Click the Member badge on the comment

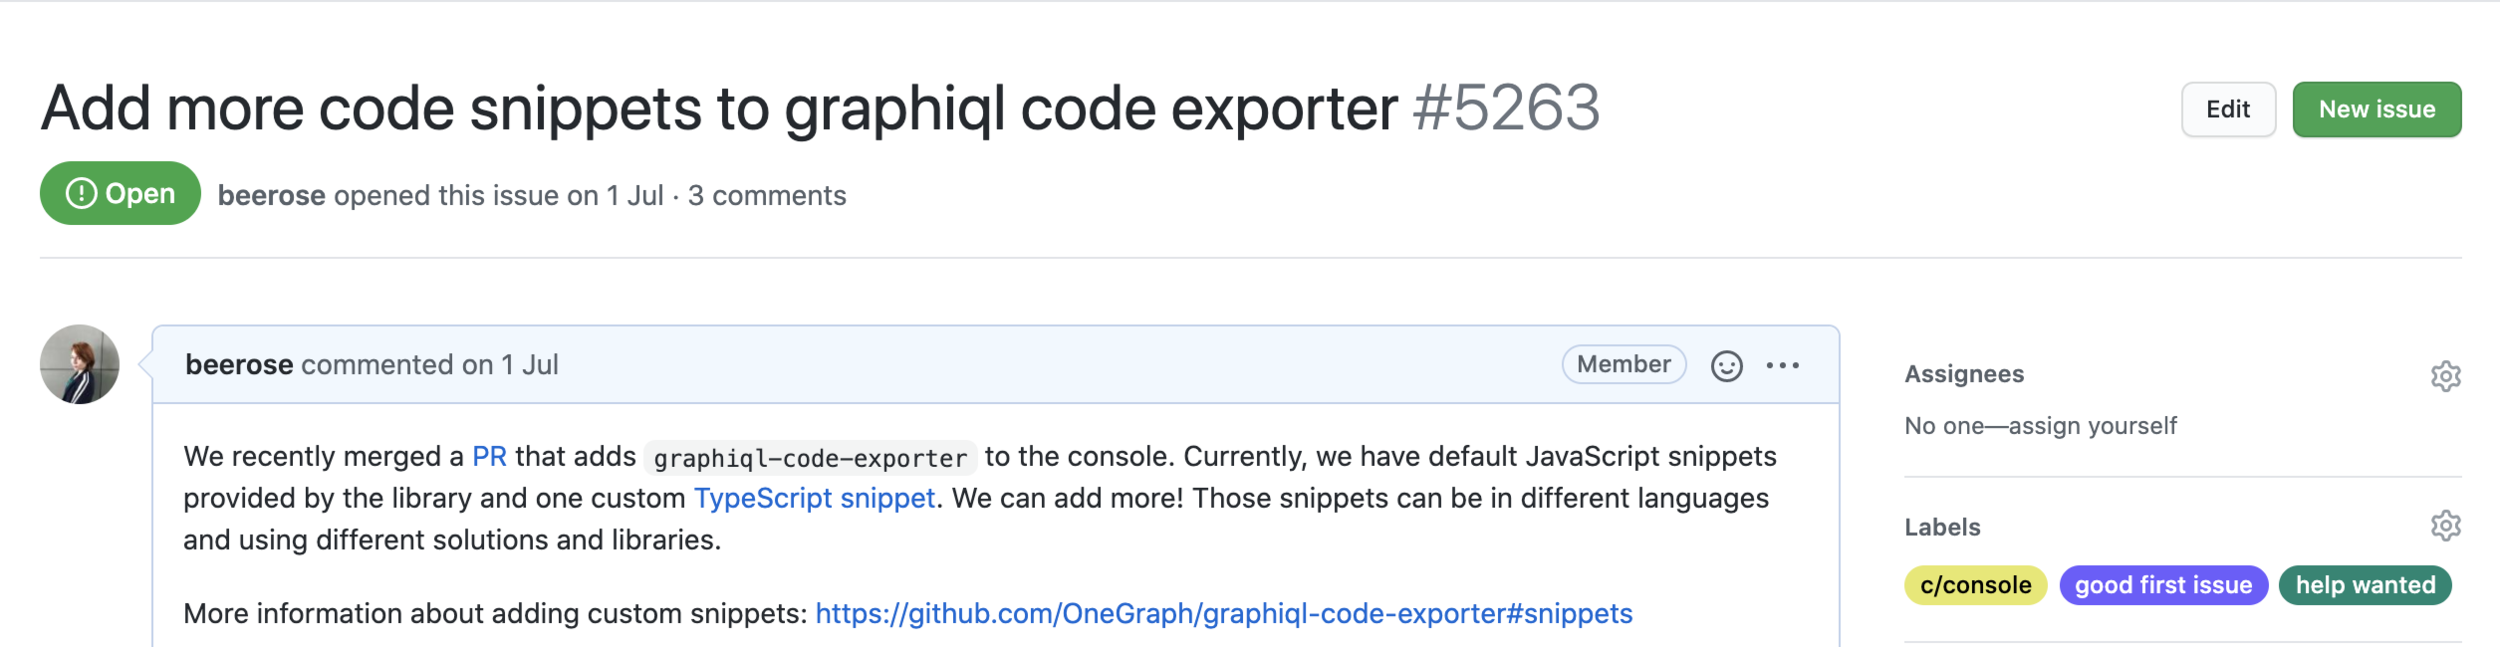coord(1623,364)
